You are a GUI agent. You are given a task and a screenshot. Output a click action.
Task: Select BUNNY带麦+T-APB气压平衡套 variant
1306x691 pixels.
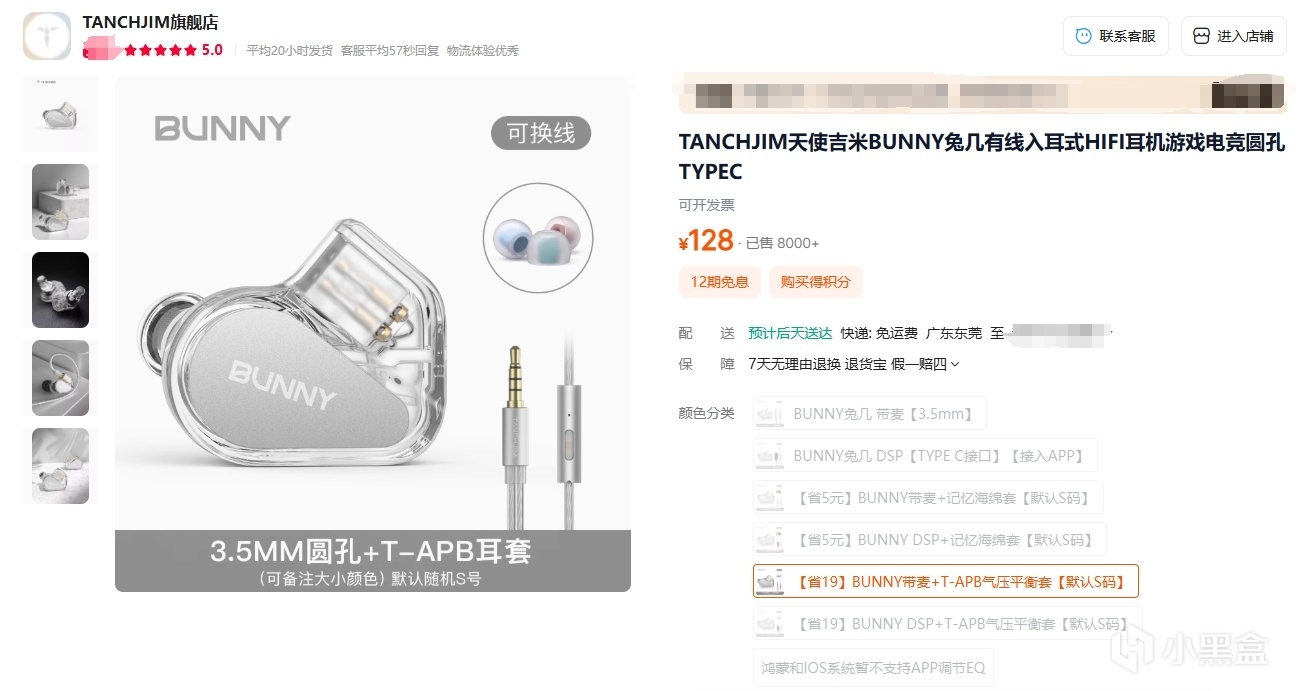tap(946, 581)
